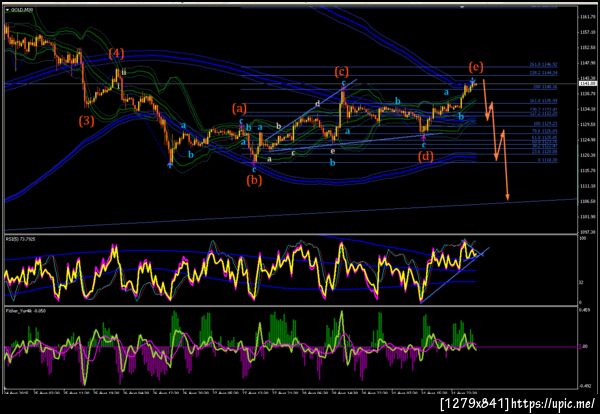This screenshot has height=414, width=600.
Task: Open the triangle menu beside GOLD,M30
Action: [8, 10]
